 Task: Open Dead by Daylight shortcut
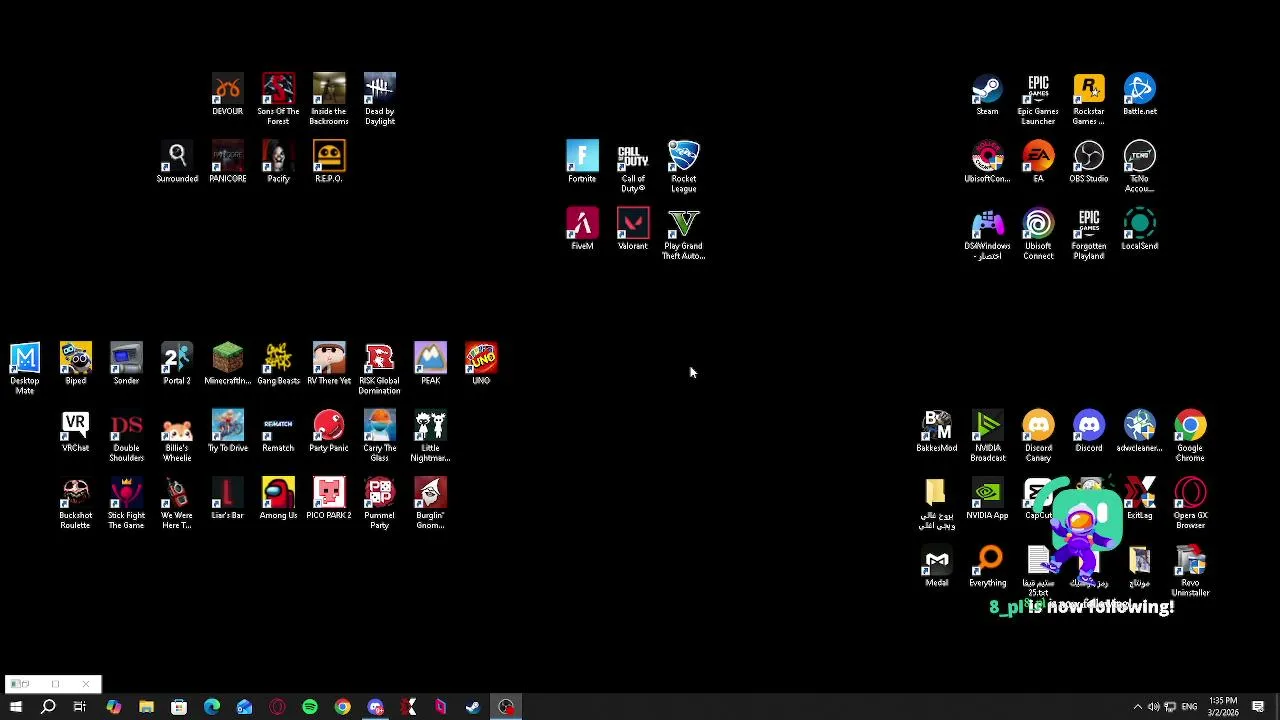click(380, 99)
